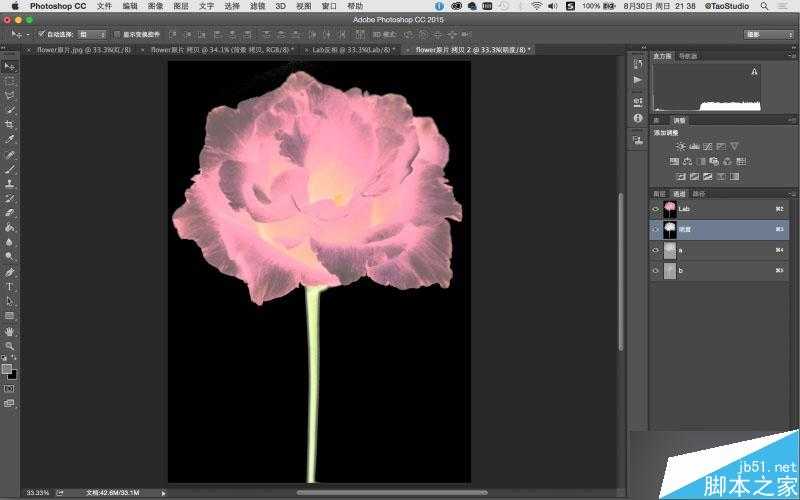Switch to the 图层 (Layers) panel tab

pos(659,193)
